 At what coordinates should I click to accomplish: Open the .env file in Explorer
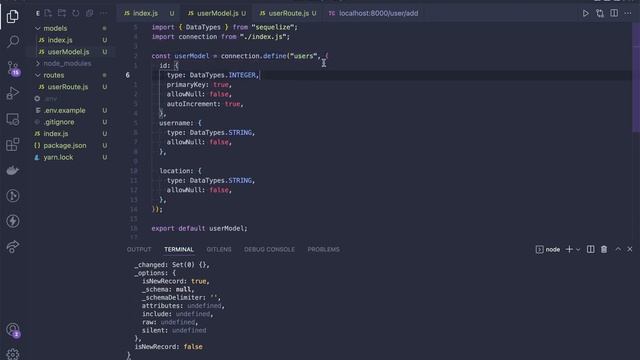click(51, 99)
